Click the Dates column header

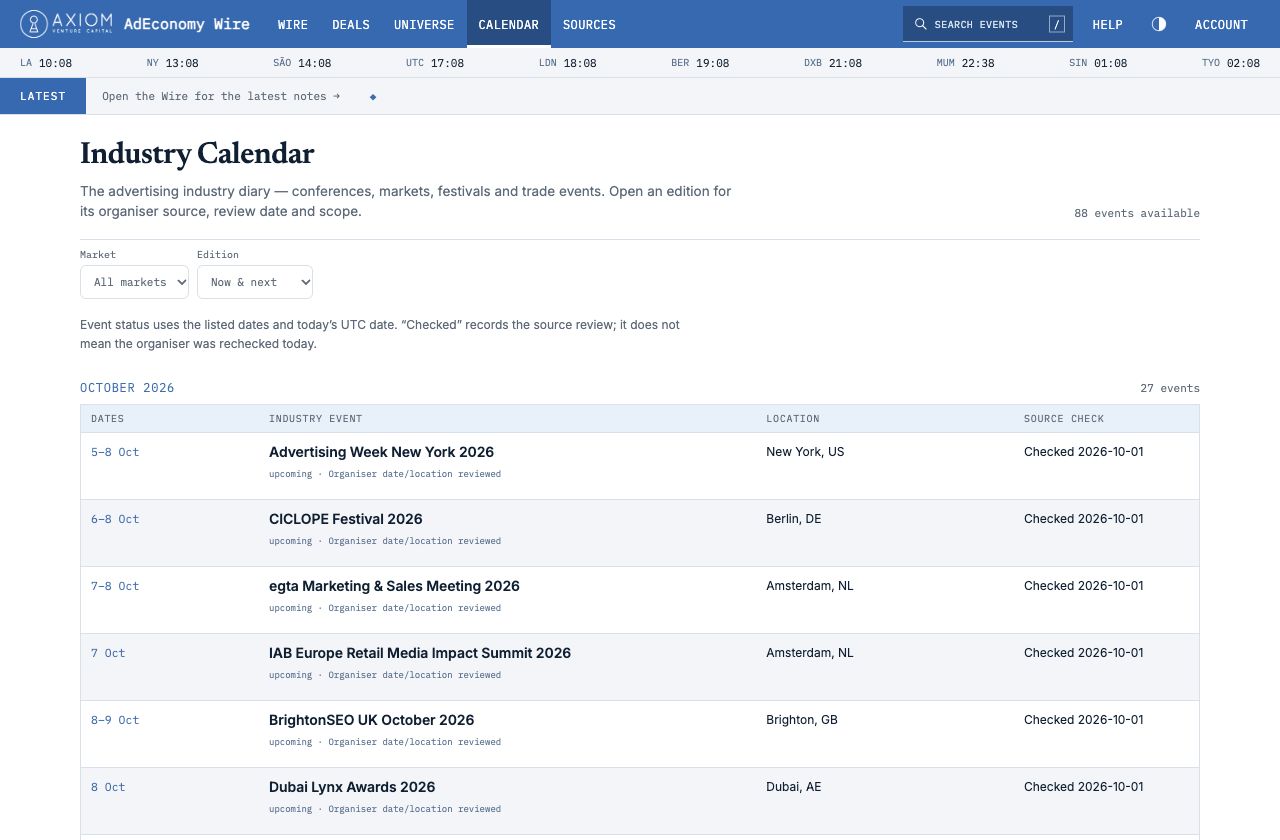click(x=108, y=419)
